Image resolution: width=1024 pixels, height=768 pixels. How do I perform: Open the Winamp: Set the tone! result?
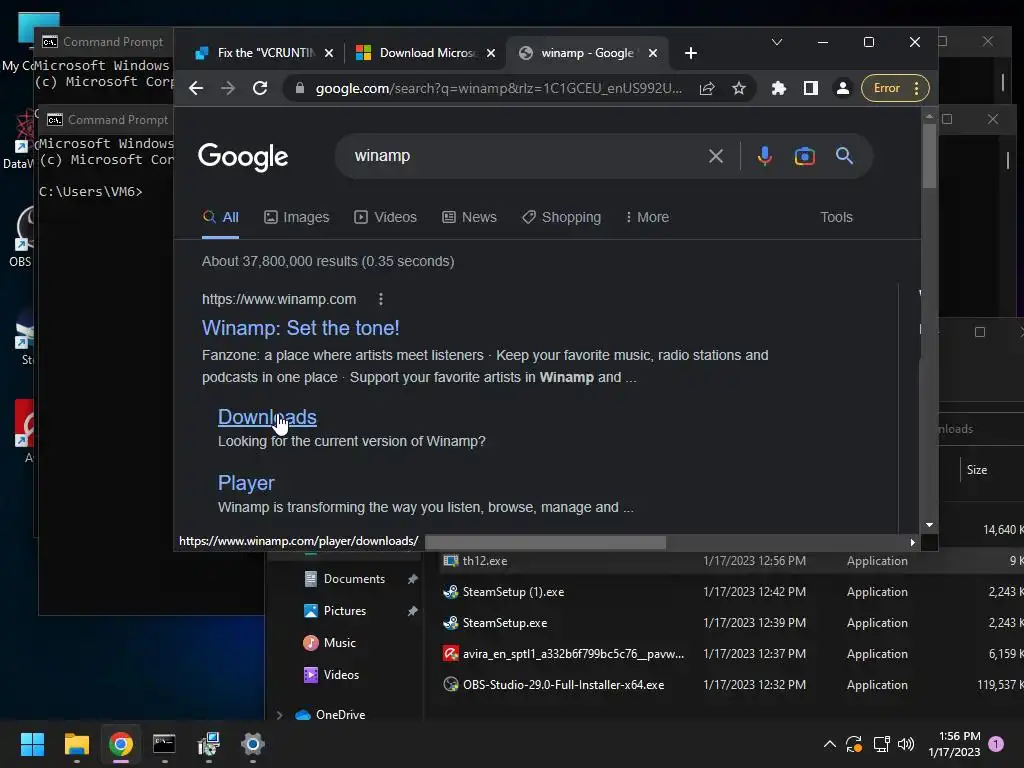click(300, 328)
